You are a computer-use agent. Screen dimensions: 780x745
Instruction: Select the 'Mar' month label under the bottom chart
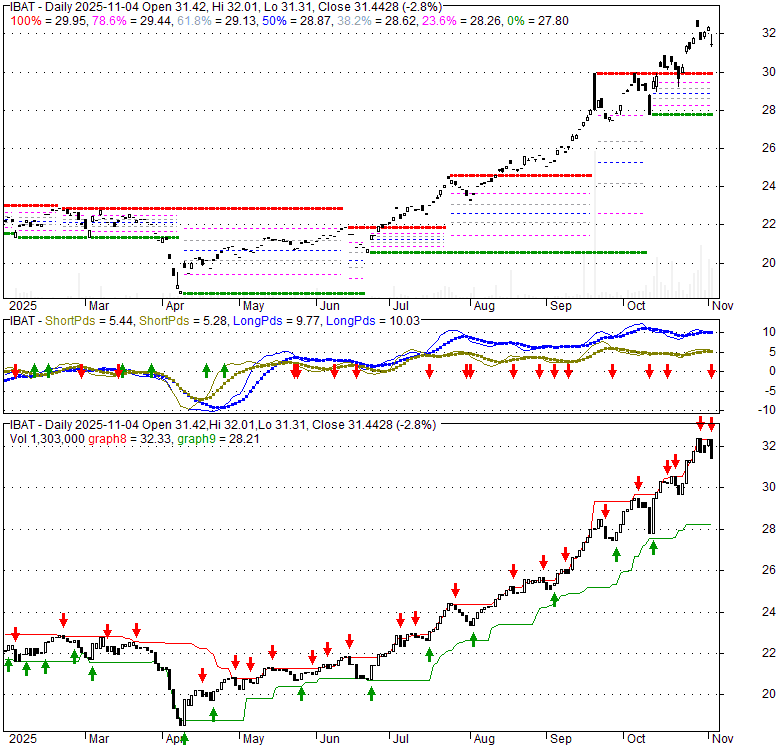pos(98,739)
